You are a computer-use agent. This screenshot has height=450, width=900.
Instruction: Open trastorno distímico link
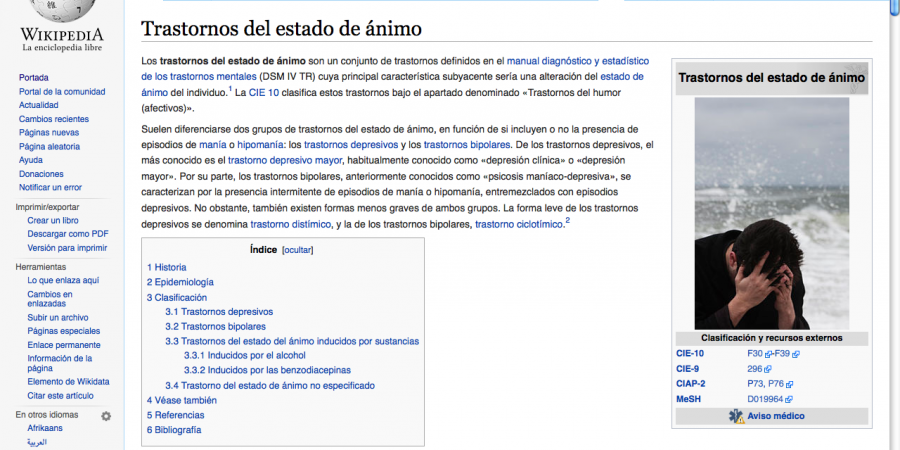point(291,224)
